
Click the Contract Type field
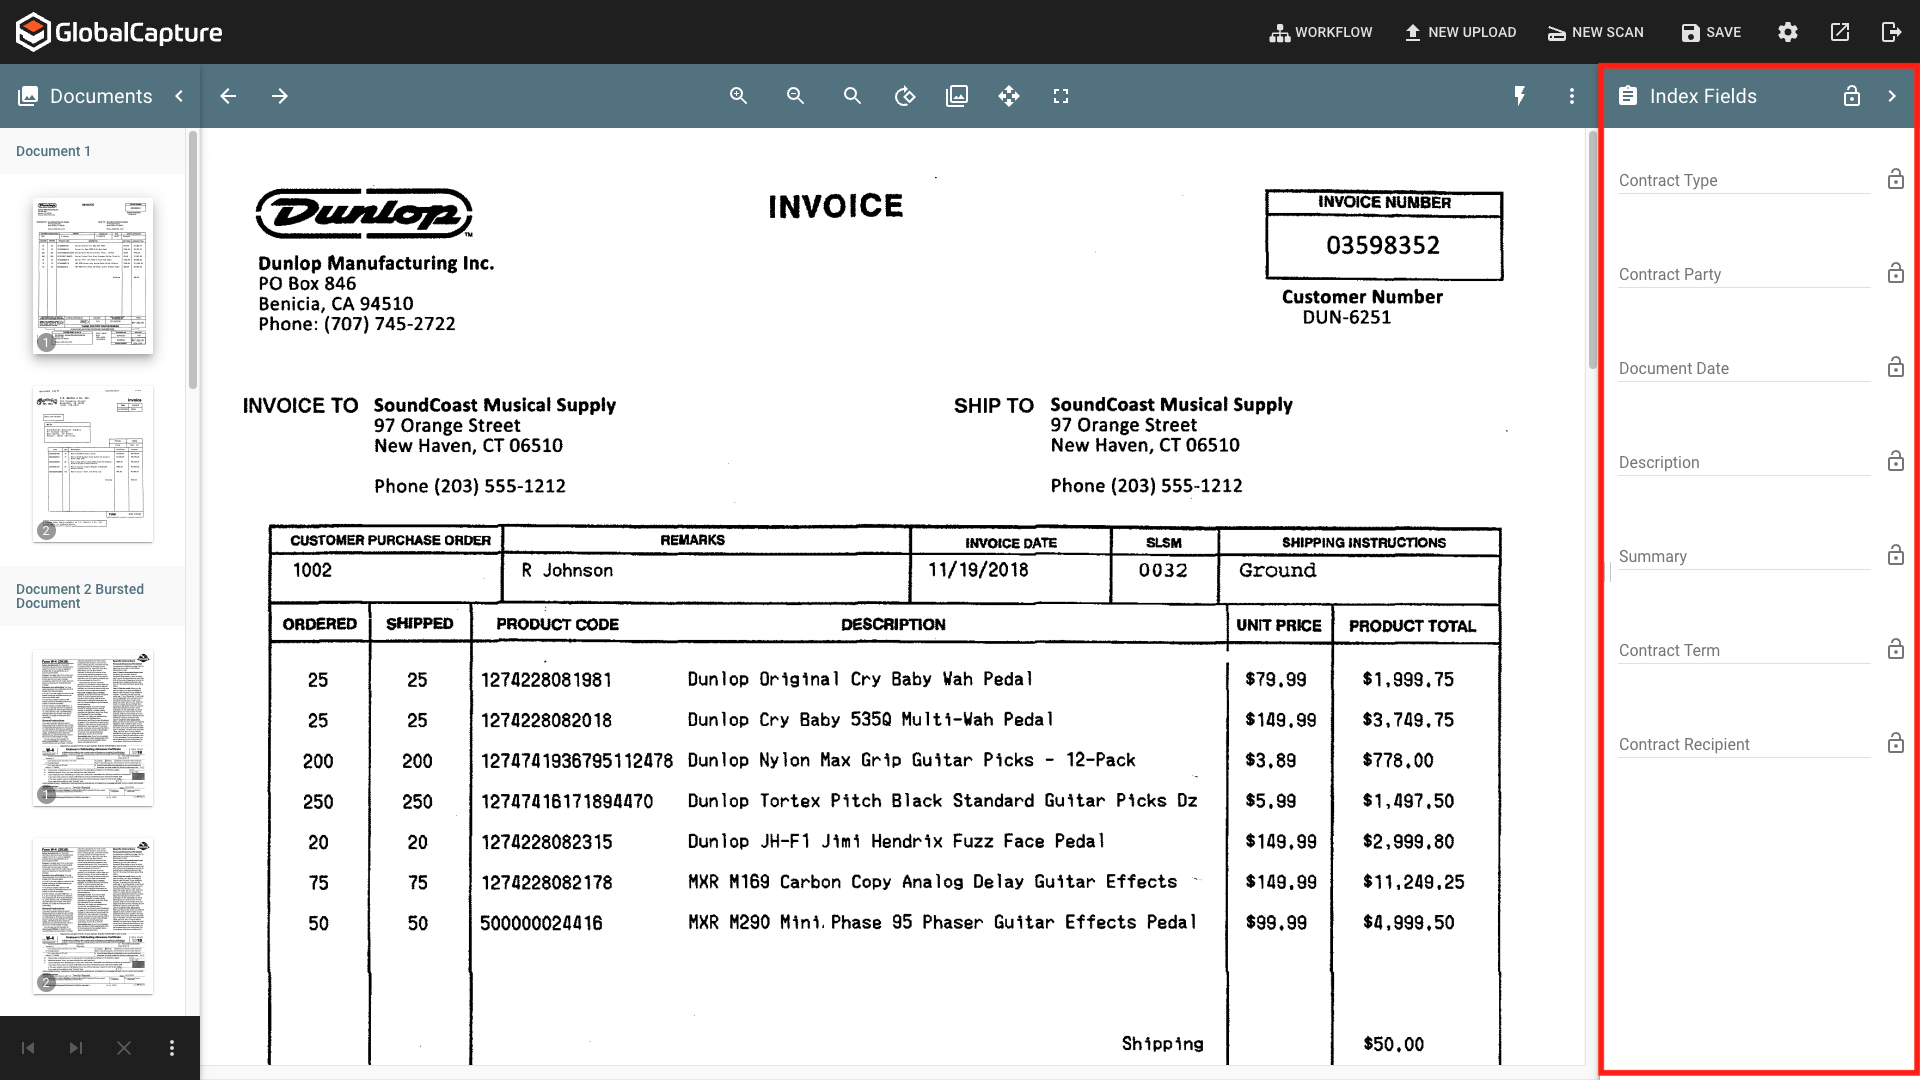tap(1744, 180)
